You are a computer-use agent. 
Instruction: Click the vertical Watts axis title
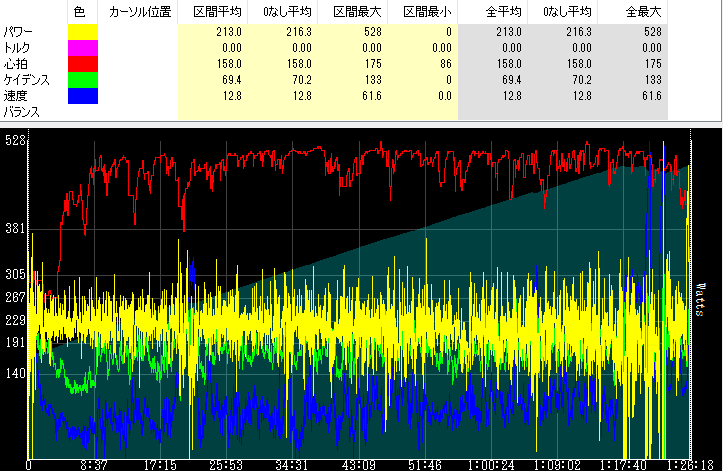click(699, 300)
